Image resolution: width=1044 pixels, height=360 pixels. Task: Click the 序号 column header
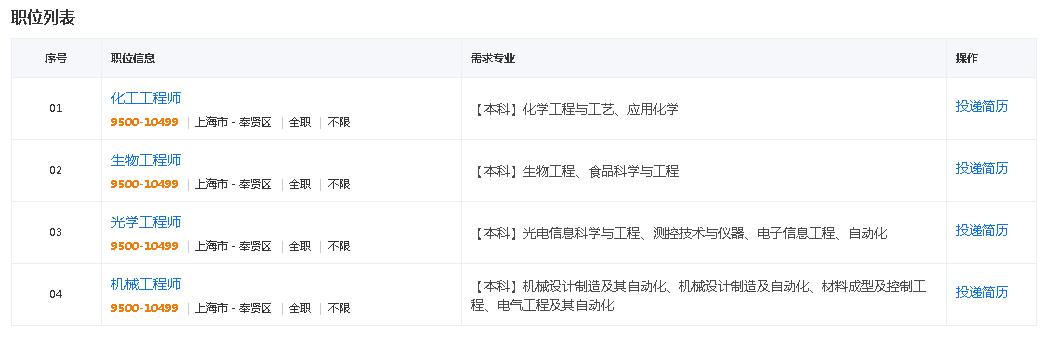point(56,58)
